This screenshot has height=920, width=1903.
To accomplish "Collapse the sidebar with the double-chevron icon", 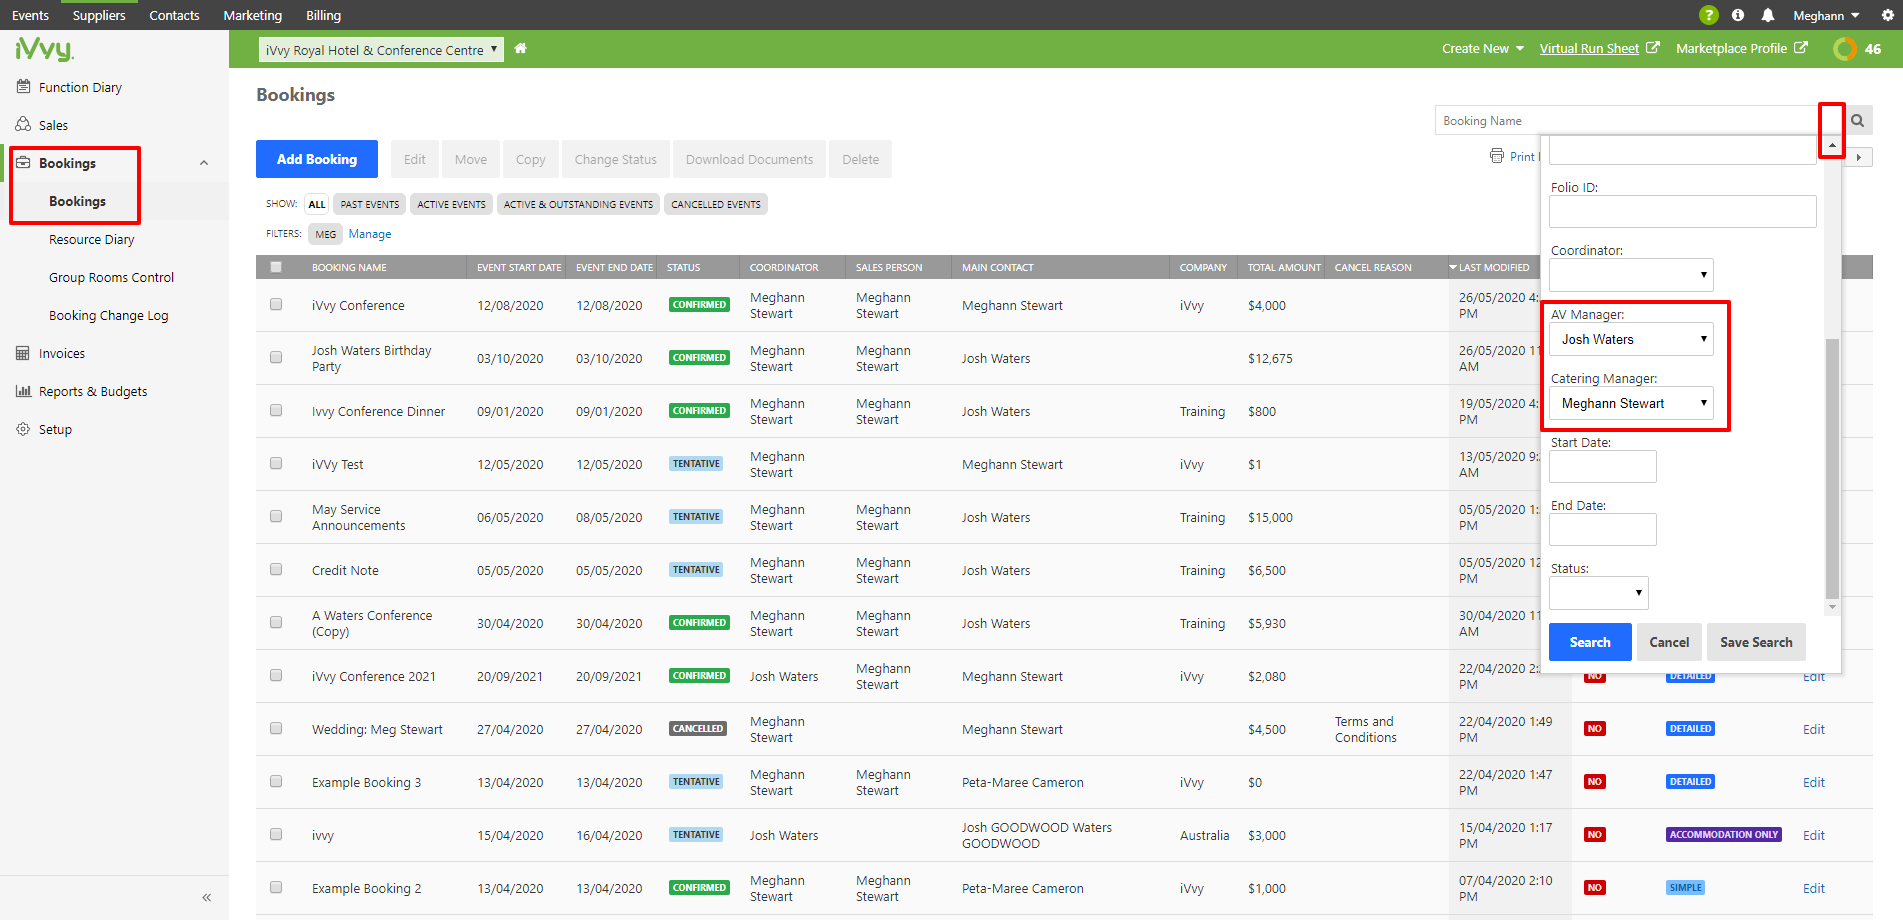I will point(206,897).
